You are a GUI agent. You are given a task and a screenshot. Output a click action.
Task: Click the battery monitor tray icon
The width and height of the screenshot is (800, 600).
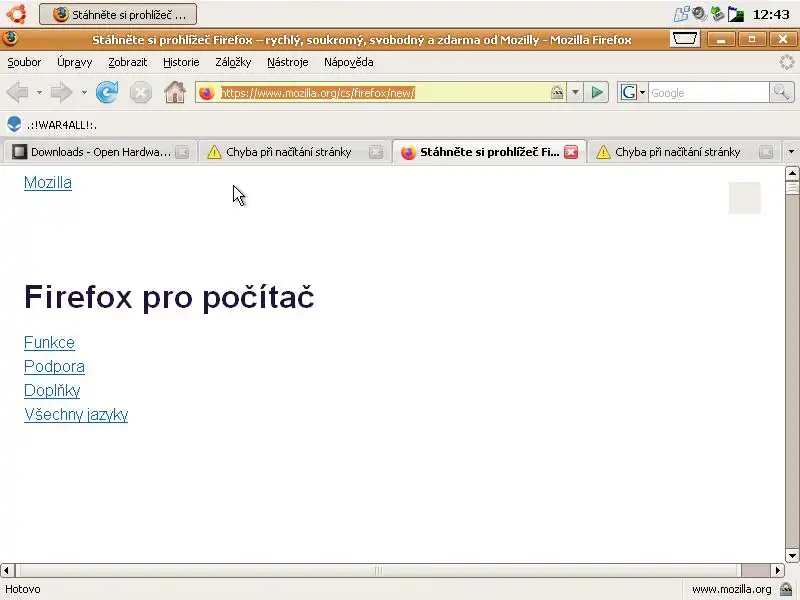click(x=735, y=14)
